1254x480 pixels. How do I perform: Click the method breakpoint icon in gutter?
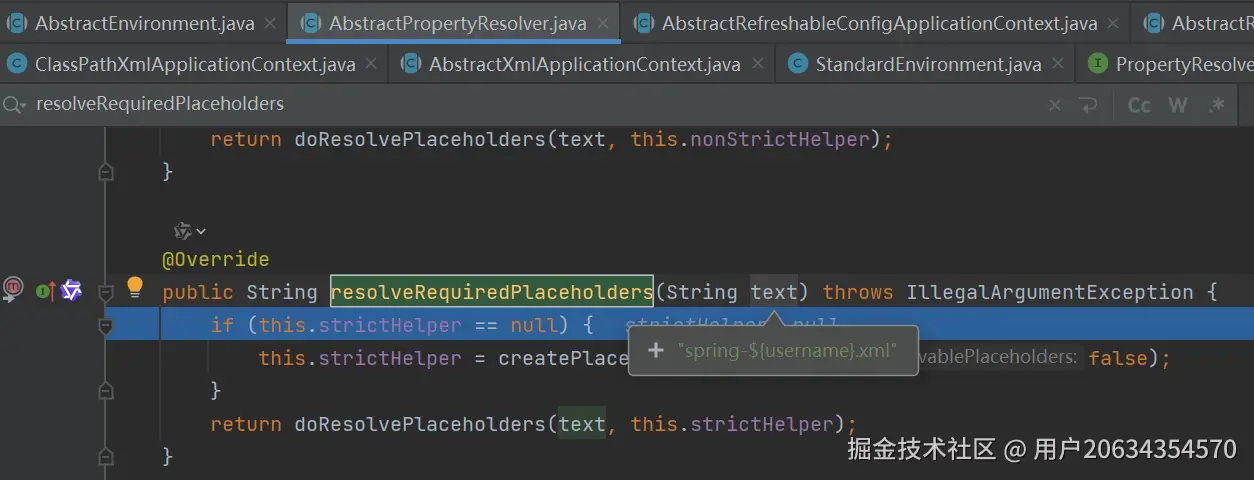click(x=12, y=290)
